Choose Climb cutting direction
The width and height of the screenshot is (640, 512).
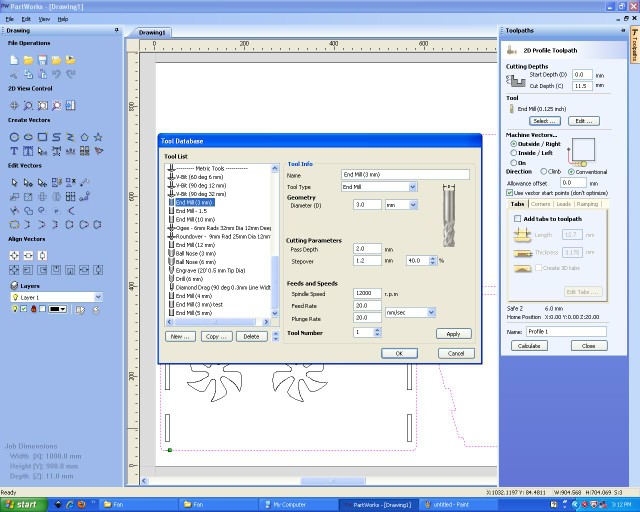[544, 171]
